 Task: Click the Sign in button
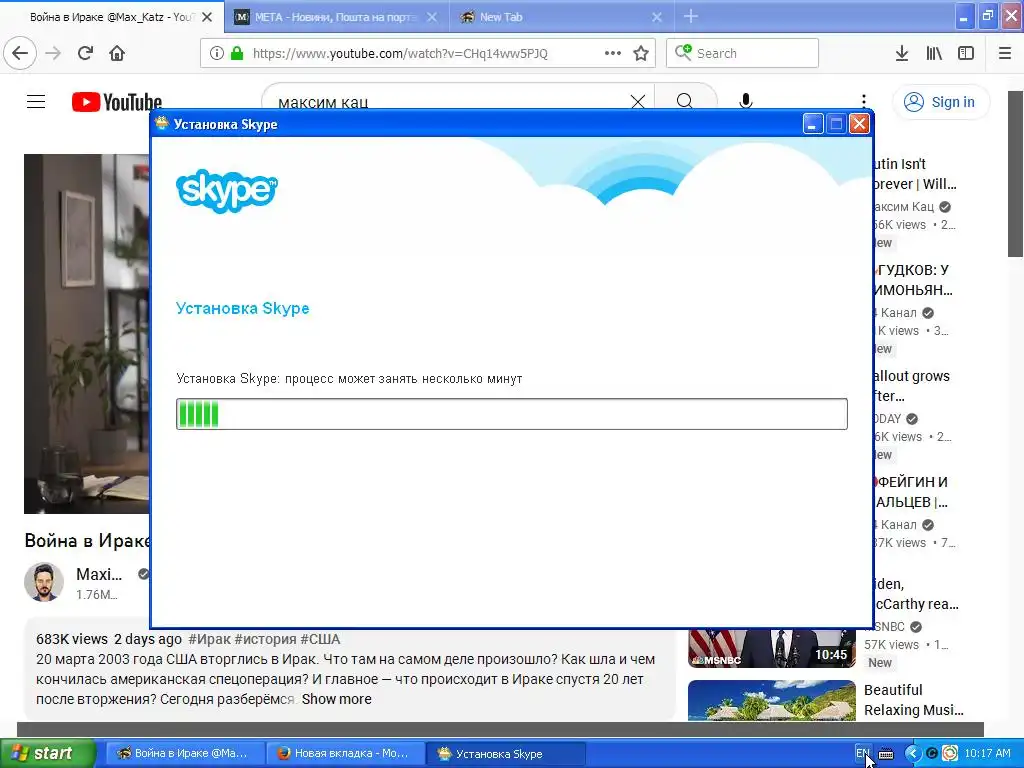click(x=940, y=102)
